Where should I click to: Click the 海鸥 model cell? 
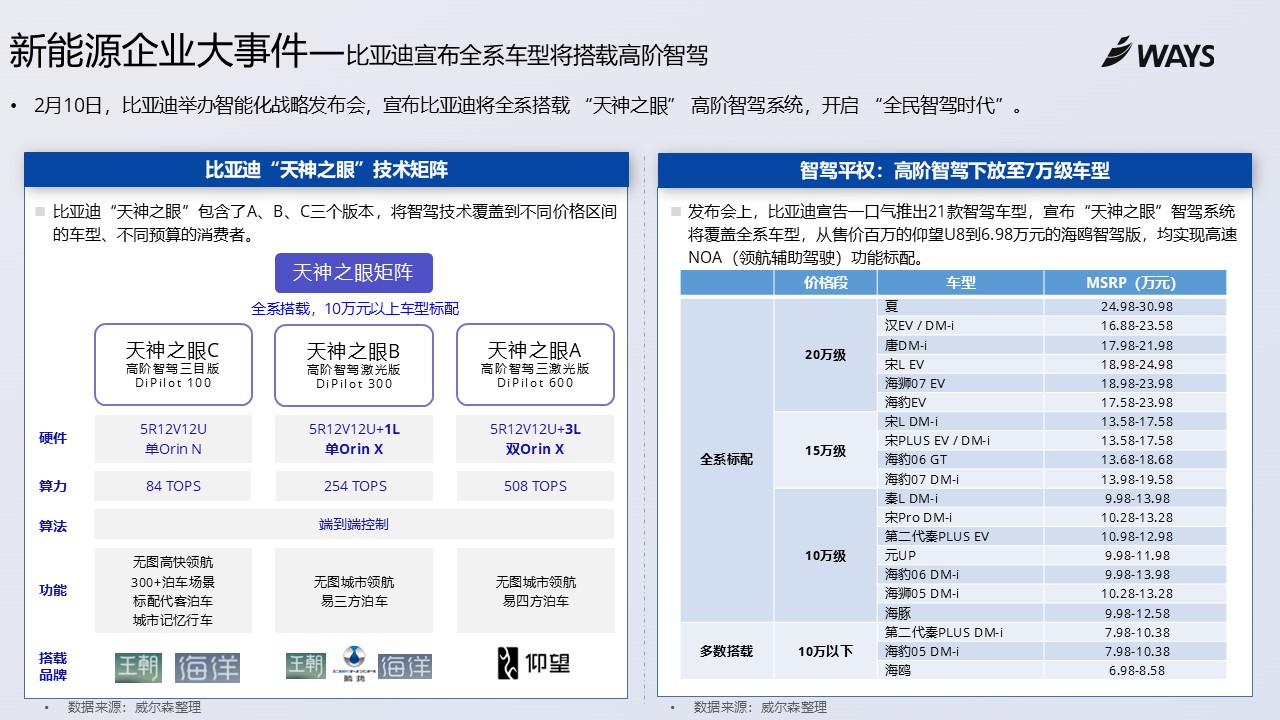(x=961, y=670)
